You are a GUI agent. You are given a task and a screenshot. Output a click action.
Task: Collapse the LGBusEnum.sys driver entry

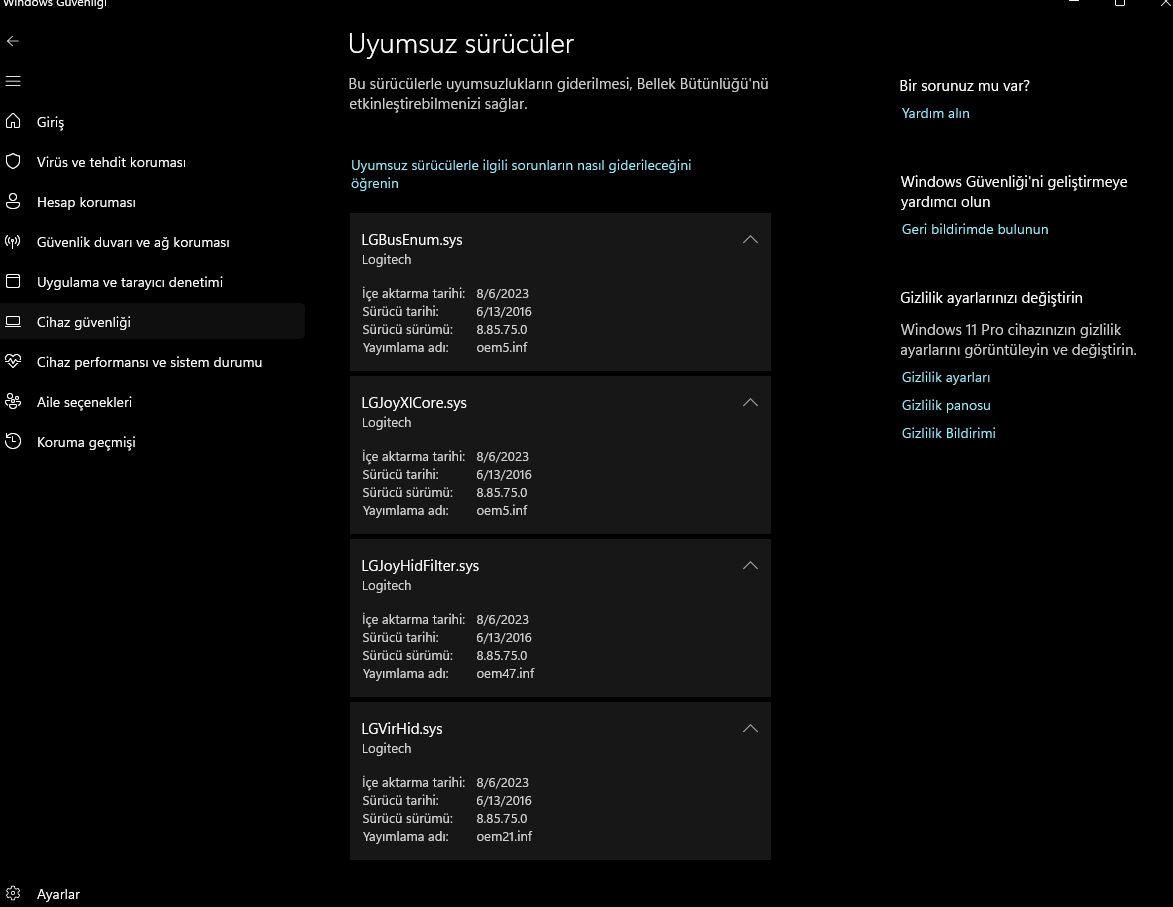pos(750,240)
